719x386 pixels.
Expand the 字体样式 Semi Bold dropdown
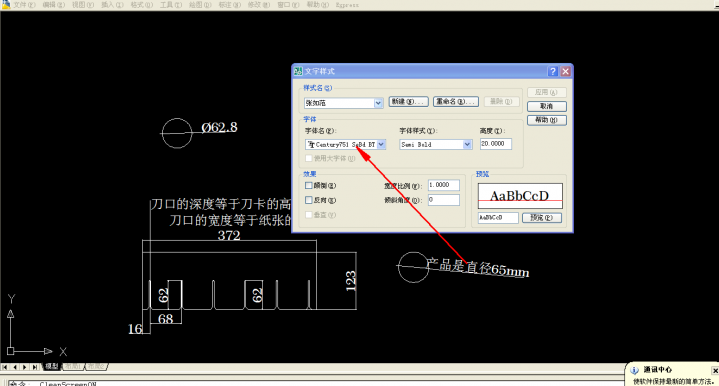(x=467, y=144)
